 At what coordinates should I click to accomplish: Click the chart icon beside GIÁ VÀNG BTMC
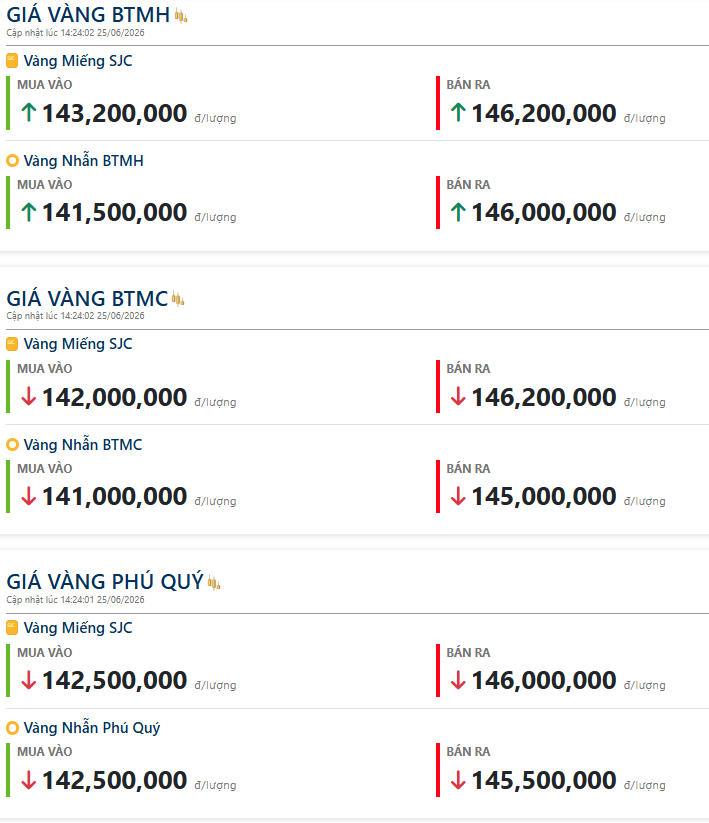point(178,299)
